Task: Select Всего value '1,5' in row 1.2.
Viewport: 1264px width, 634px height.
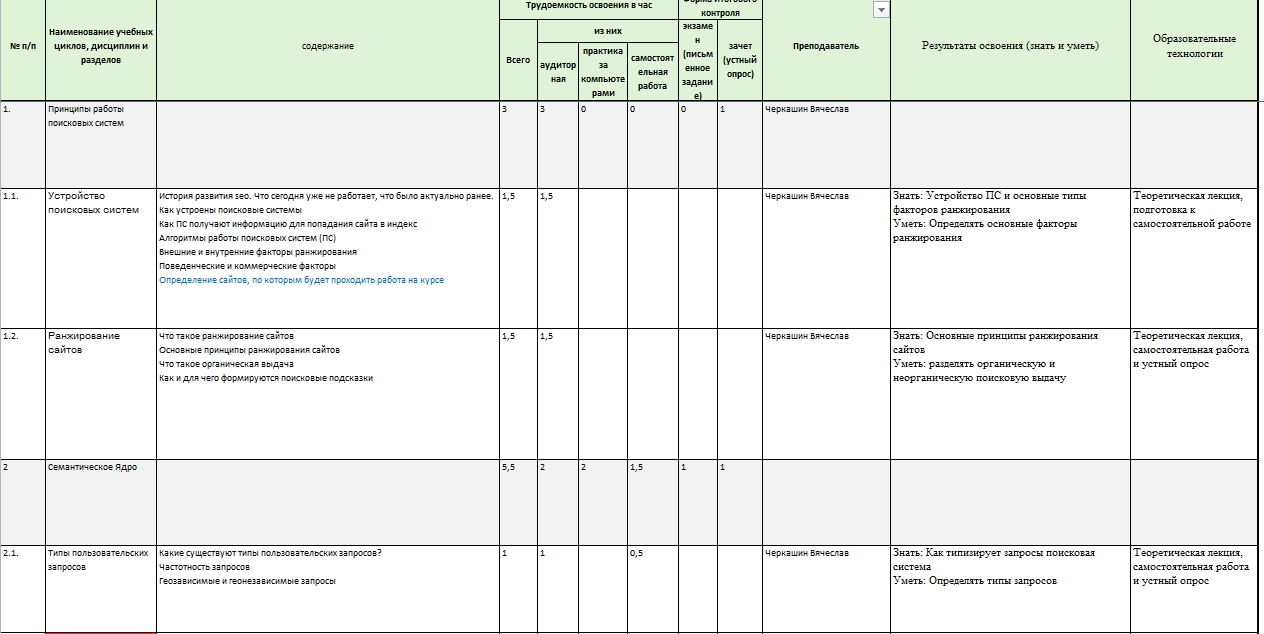Action: click(x=518, y=393)
